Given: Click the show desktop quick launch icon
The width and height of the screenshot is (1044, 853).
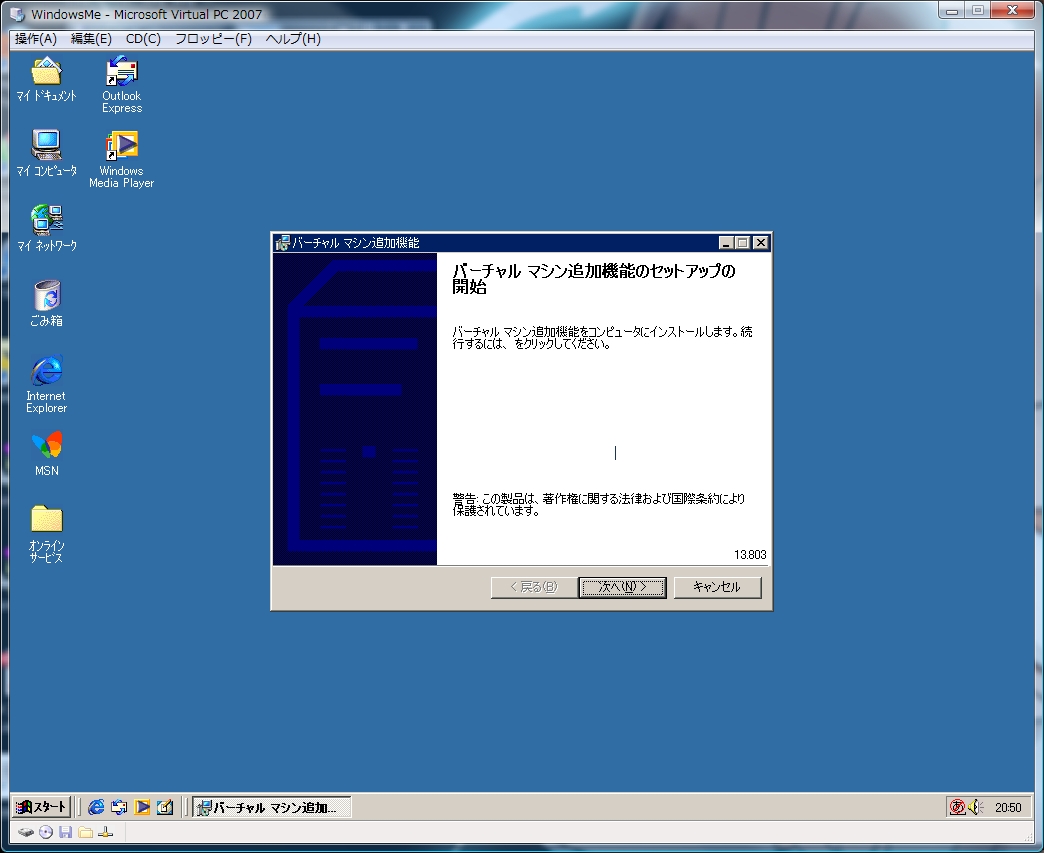Looking at the screenshot, I should pos(164,807).
